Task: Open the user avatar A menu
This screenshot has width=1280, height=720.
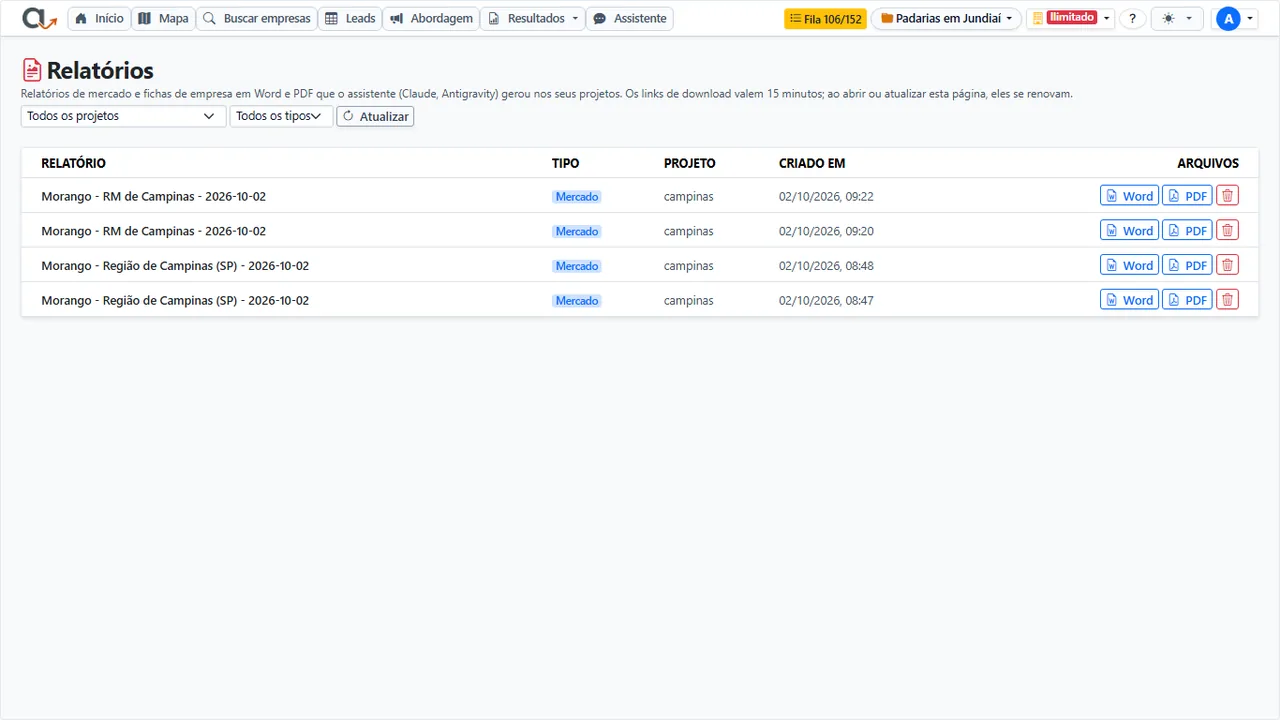Action: [x=1234, y=18]
